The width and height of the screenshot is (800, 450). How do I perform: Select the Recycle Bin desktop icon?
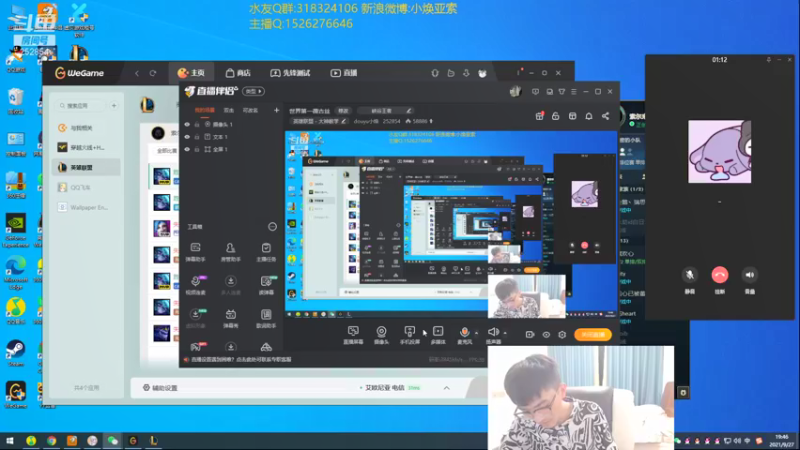click(16, 101)
